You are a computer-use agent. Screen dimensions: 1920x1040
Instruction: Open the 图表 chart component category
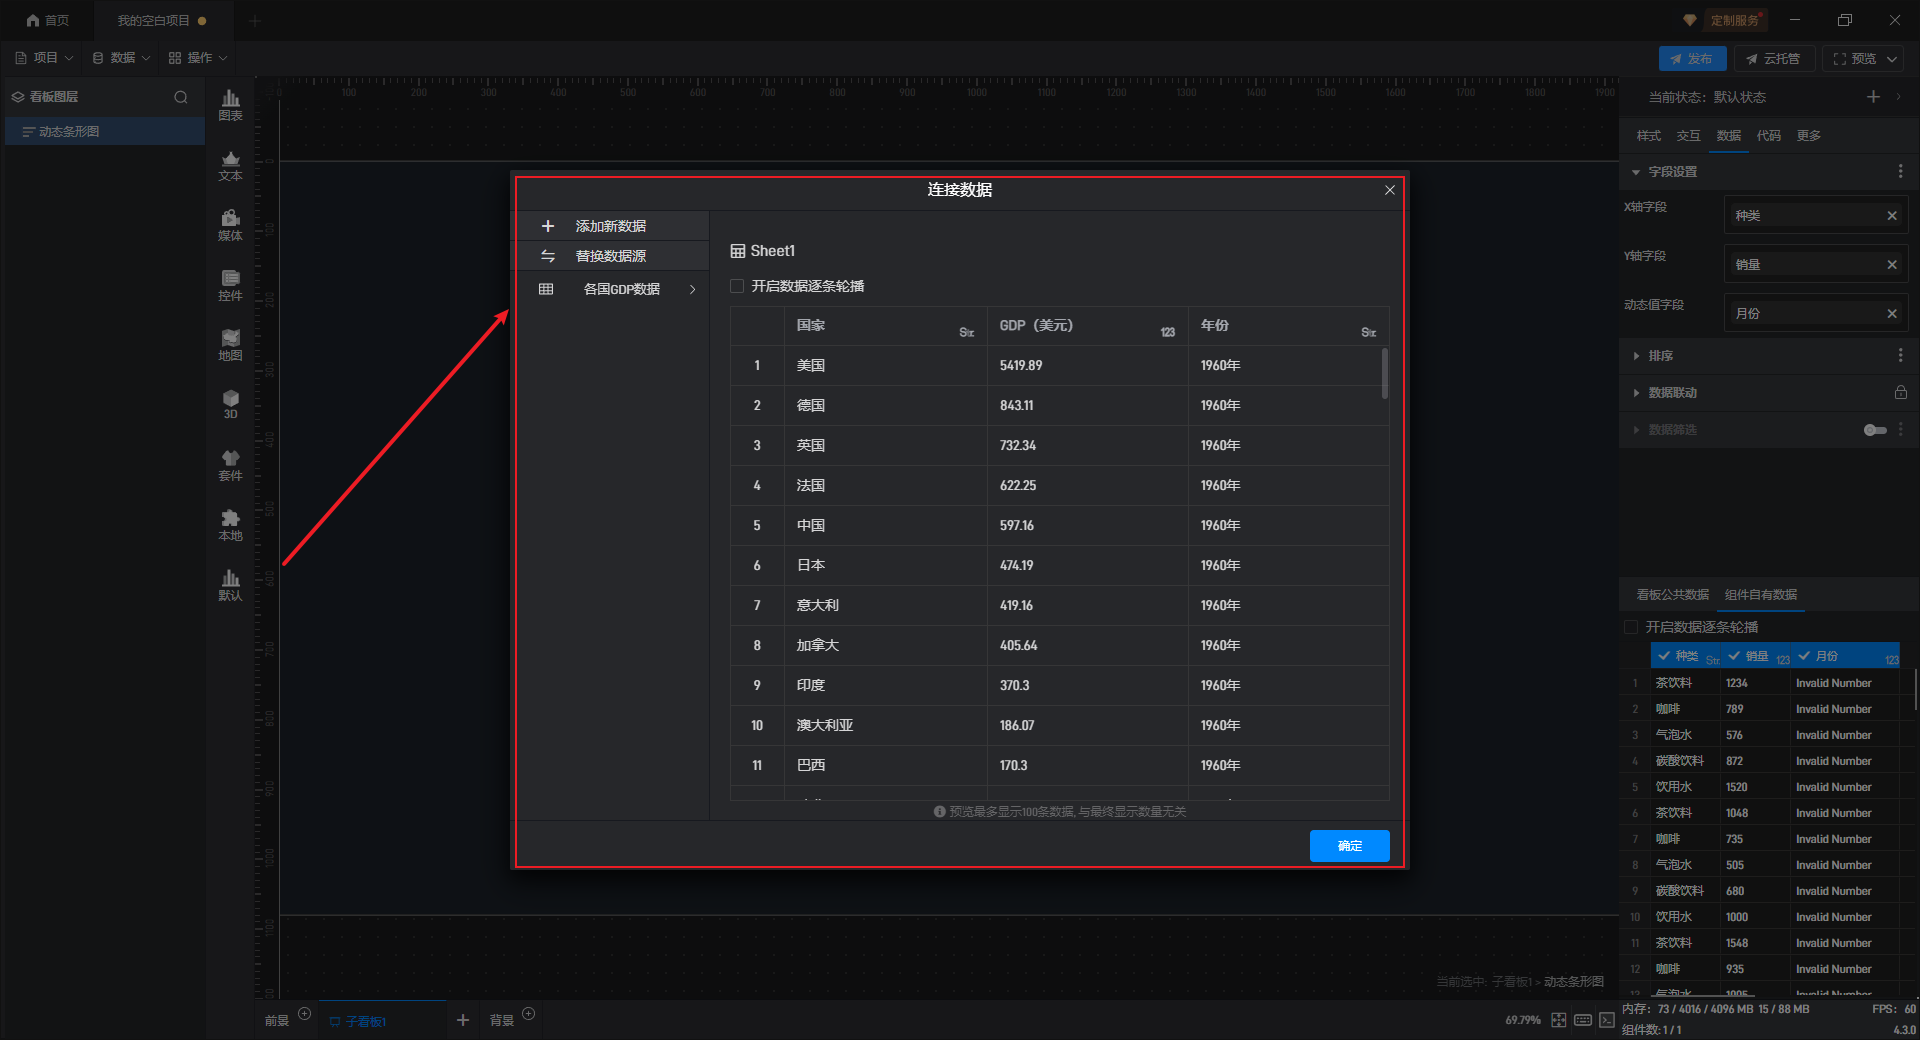tap(230, 105)
